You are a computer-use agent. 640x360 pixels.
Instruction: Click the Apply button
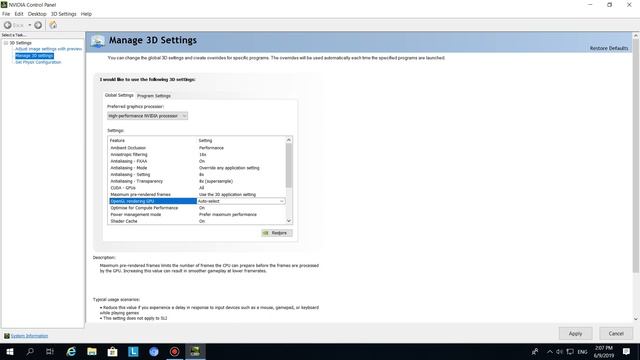coord(576,333)
